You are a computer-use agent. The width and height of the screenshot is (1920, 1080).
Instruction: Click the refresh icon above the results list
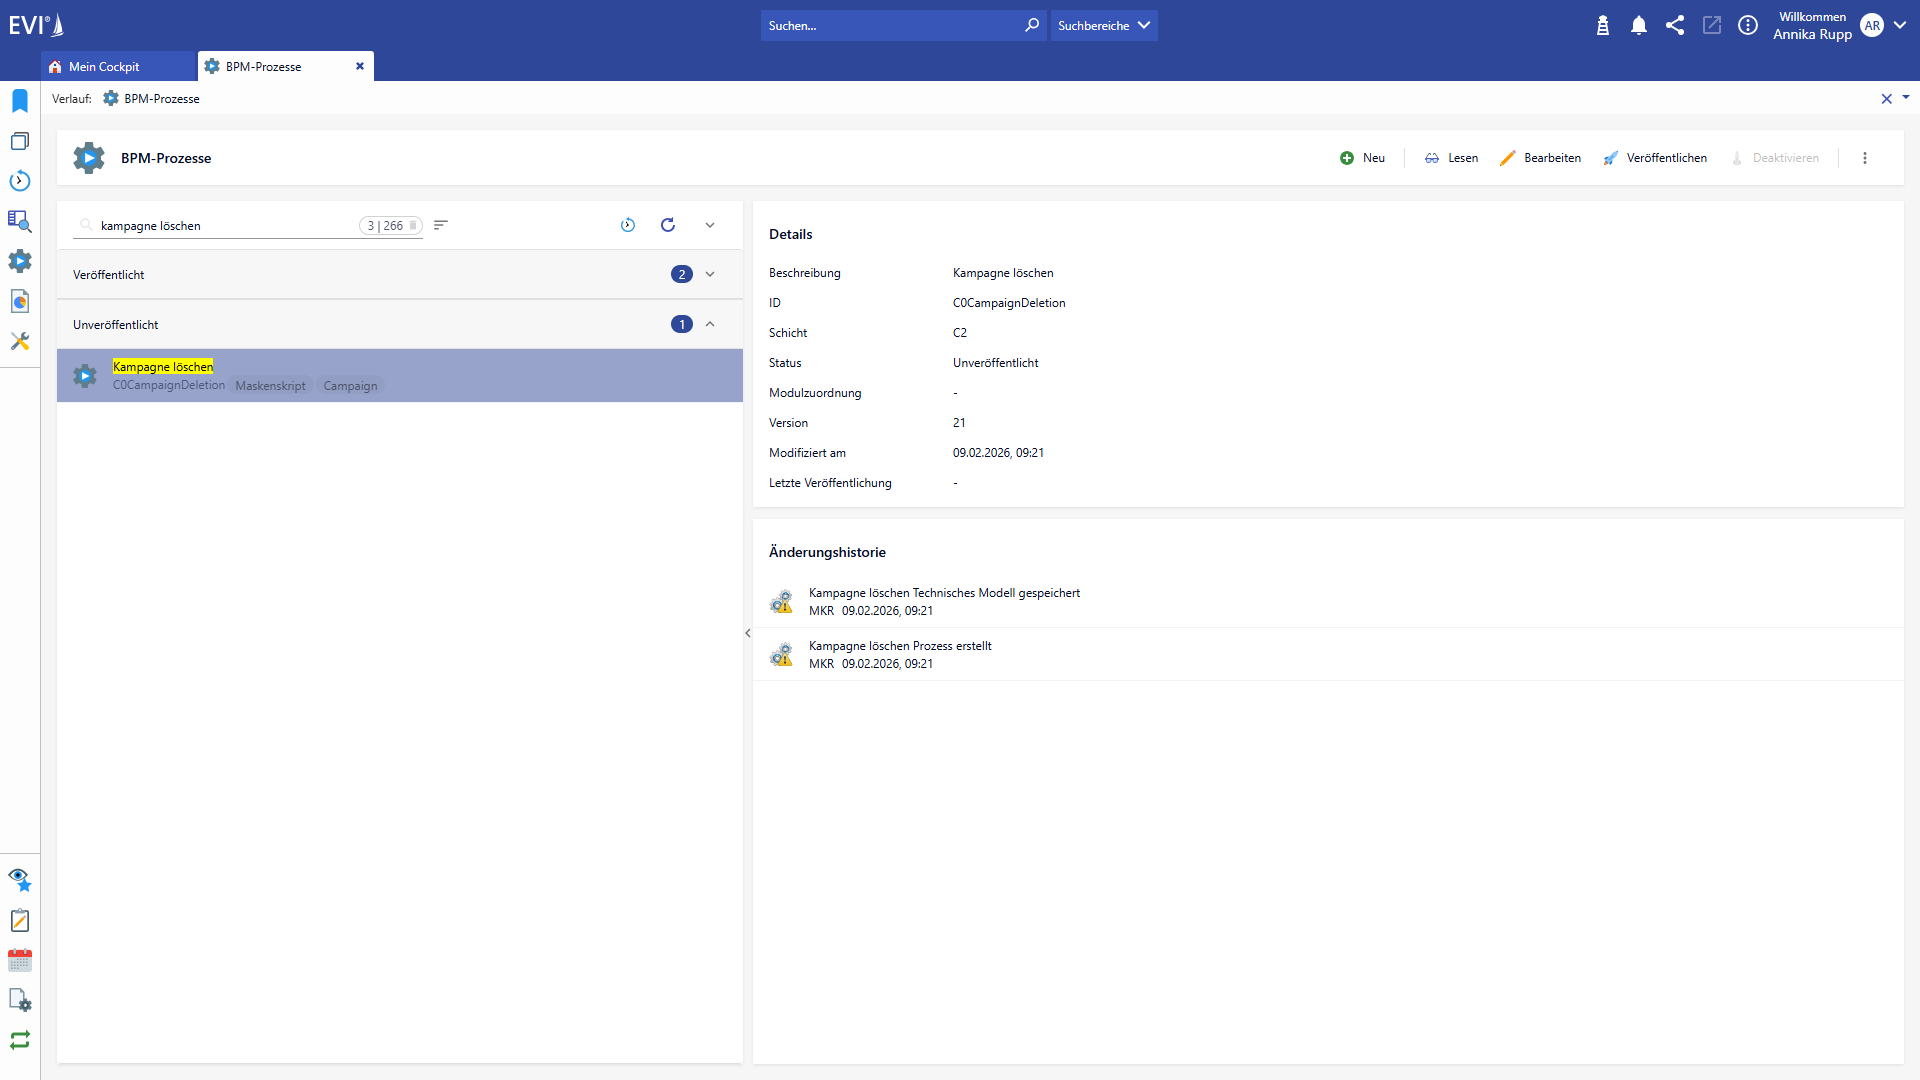point(668,225)
